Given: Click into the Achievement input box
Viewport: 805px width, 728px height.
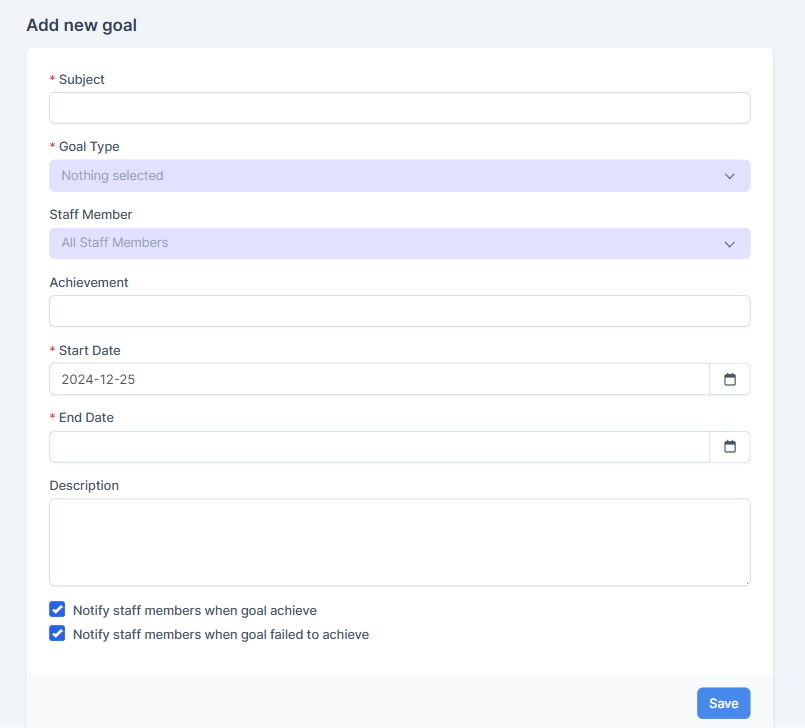Looking at the screenshot, I should pos(399,311).
